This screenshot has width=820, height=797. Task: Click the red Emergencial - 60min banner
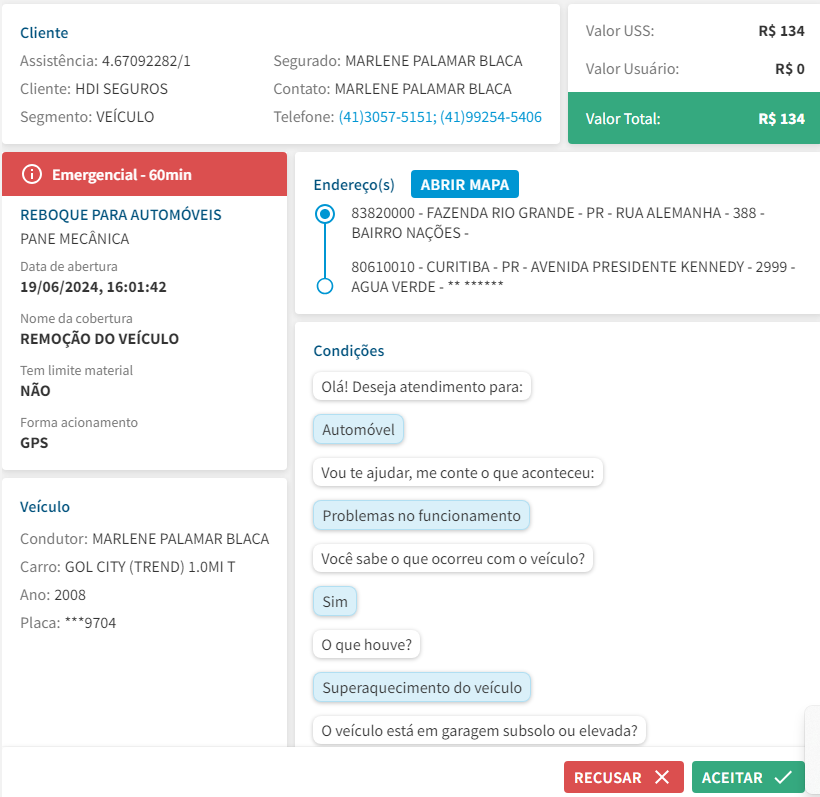coord(144,175)
